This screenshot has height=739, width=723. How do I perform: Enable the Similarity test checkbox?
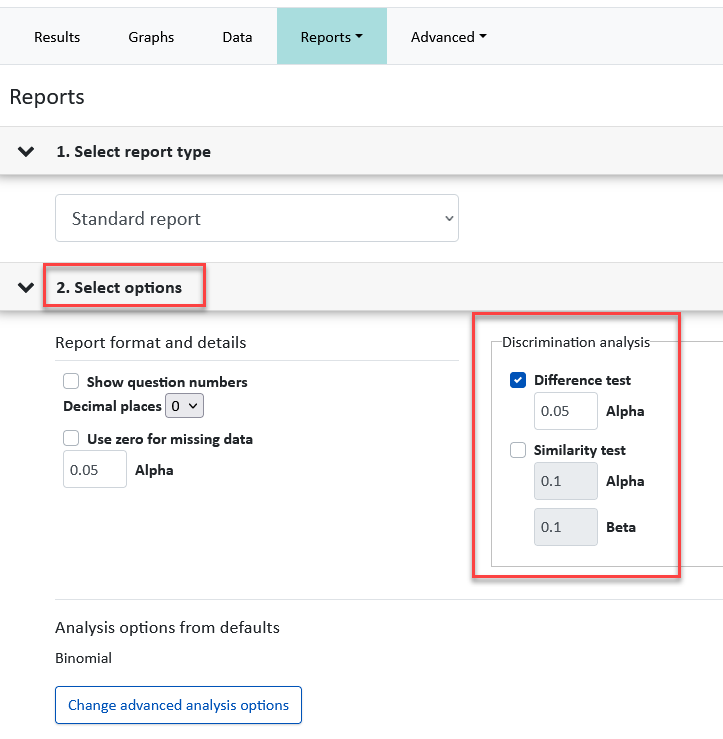point(518,450)
